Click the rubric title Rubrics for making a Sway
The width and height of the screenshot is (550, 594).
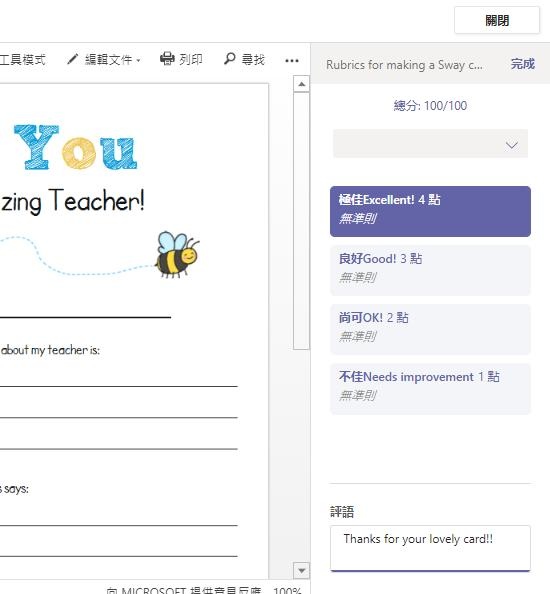tap(404, 65)
